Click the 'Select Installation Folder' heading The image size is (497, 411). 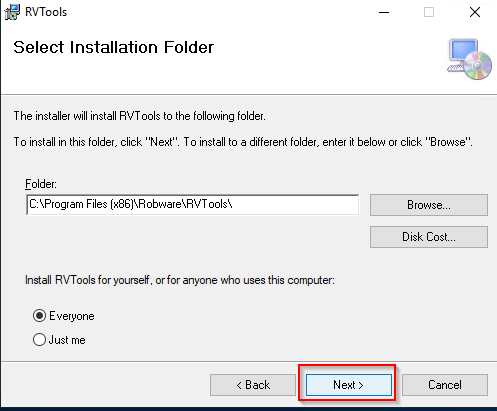pos(114,47)
